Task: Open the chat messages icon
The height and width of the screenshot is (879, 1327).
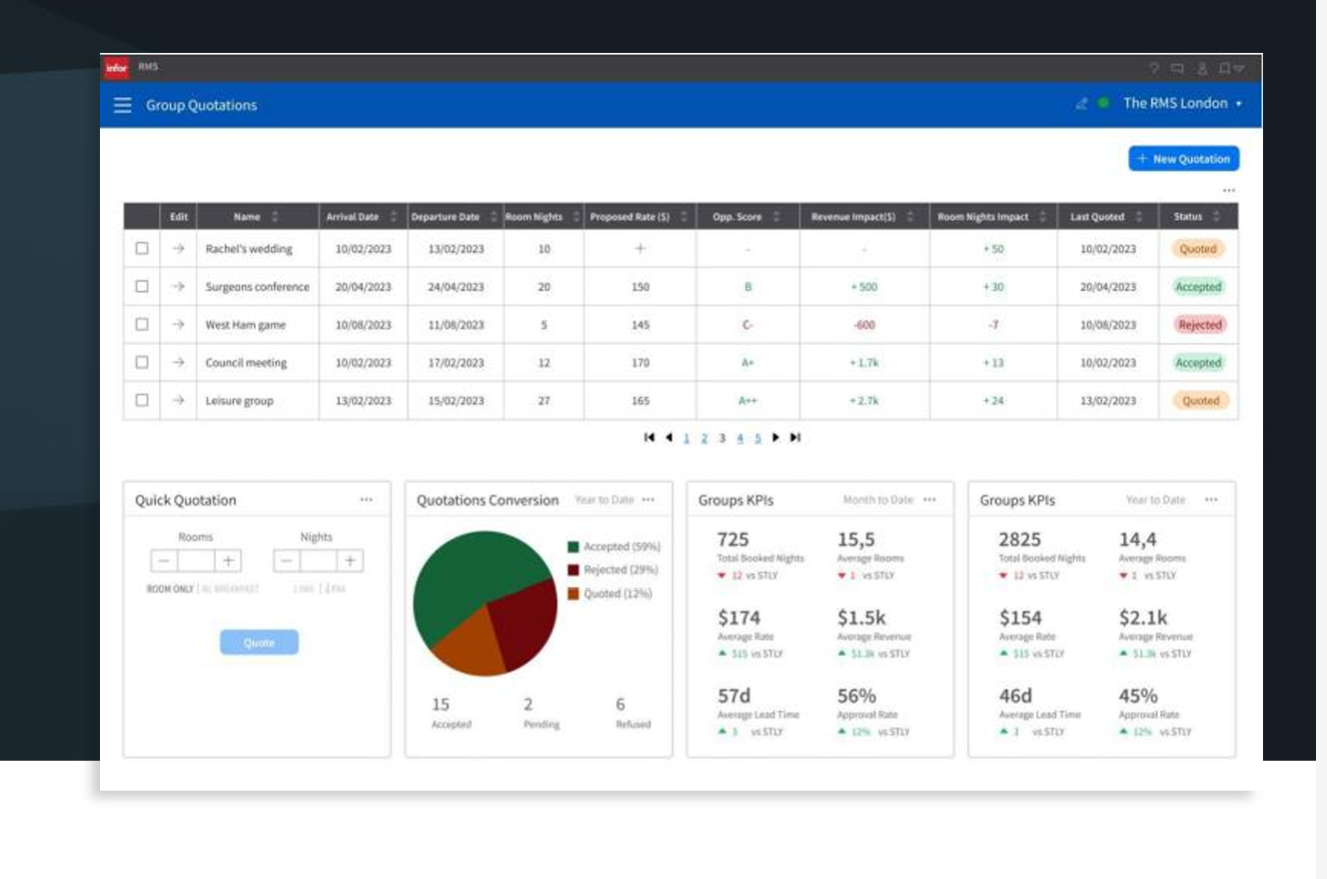Action: tap(1177, 68)
